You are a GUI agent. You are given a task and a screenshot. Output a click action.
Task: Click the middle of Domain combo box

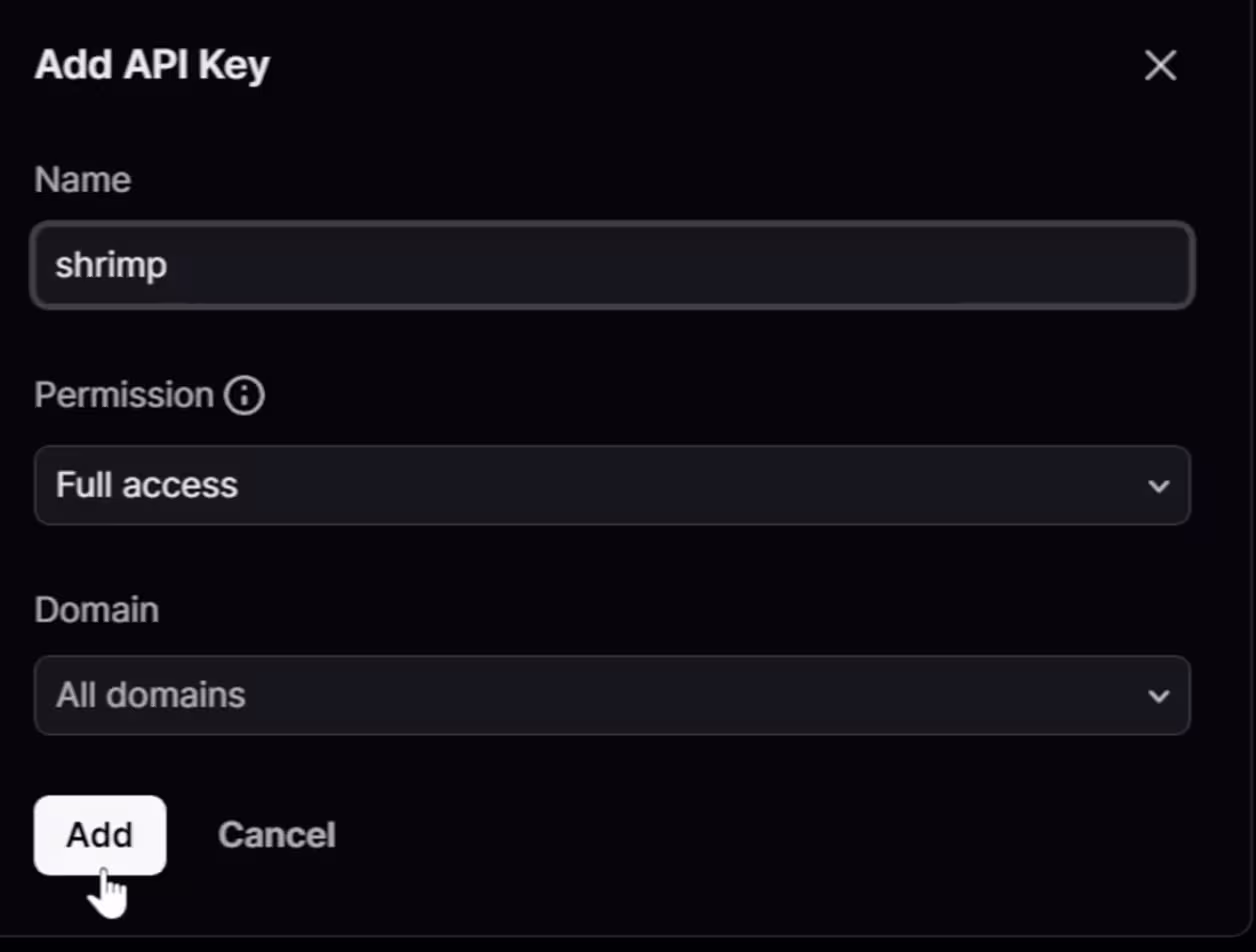(x=612, y=696)
